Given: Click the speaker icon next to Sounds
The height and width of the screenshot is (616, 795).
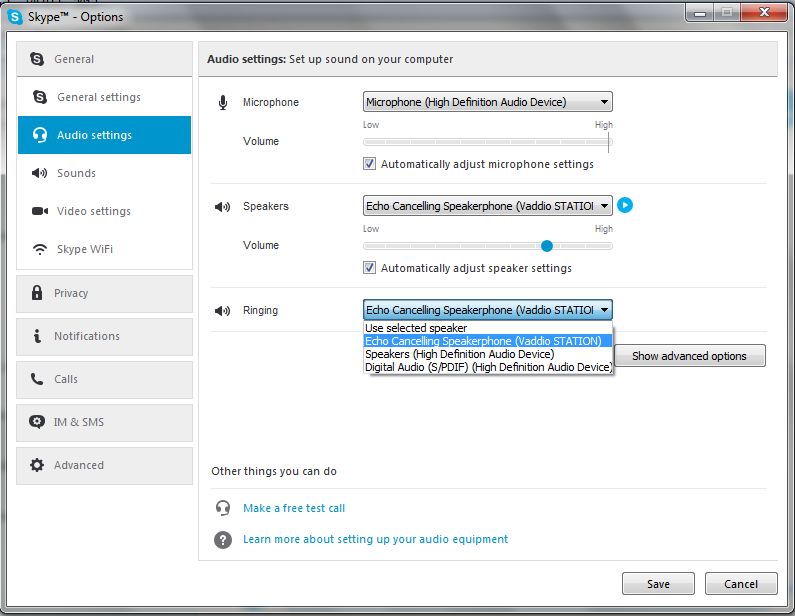Looking at the screenshot, I should 40,173.
